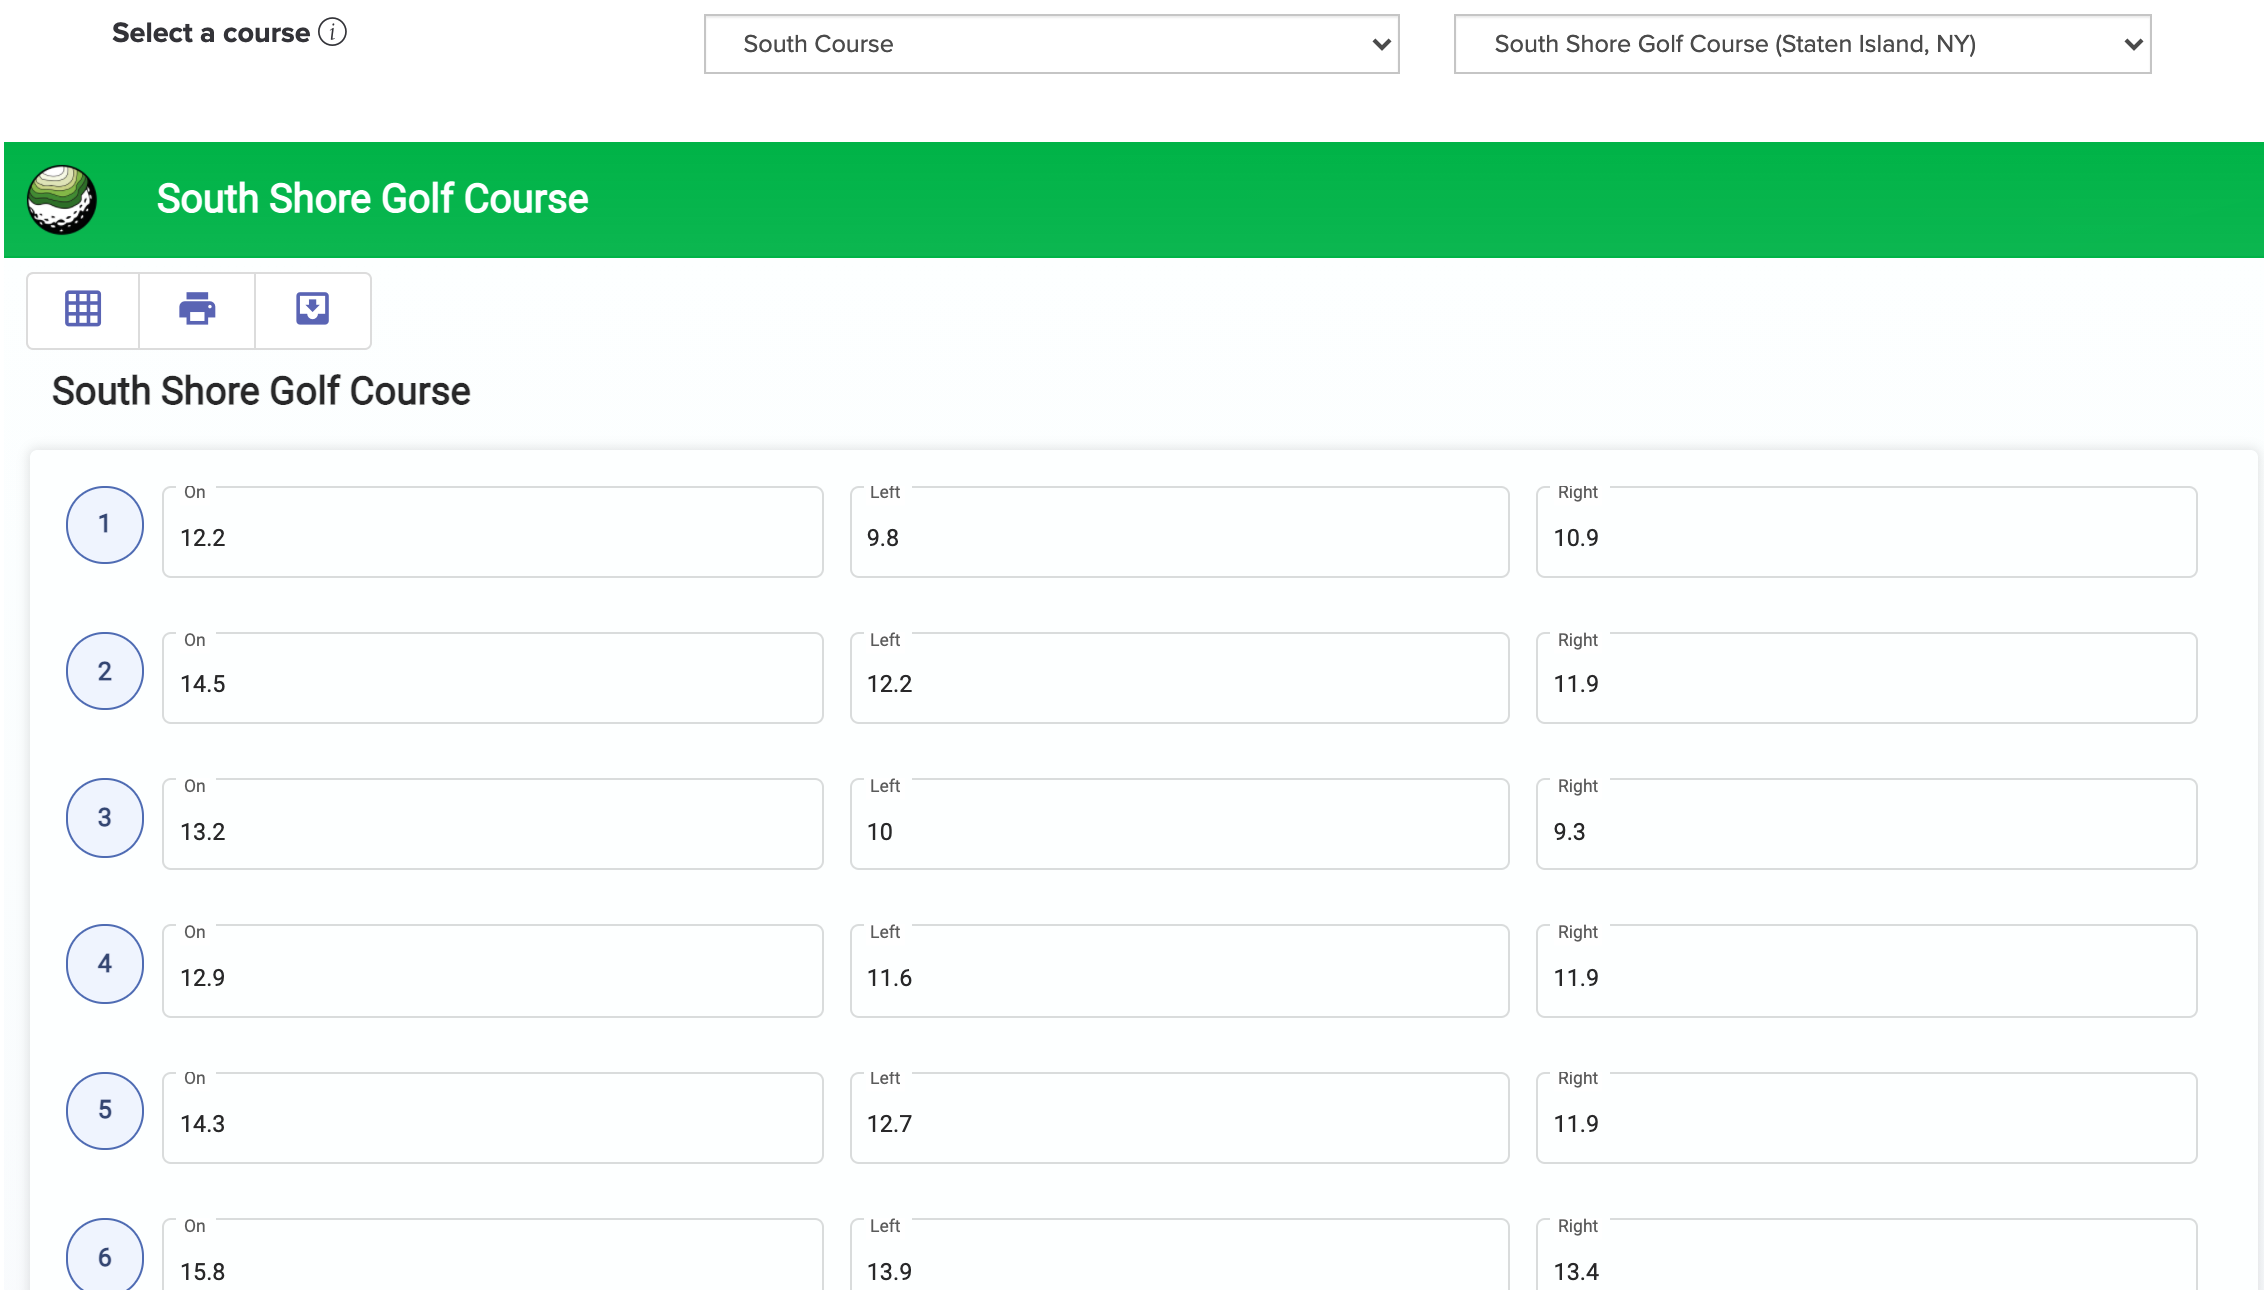2264x1290 pixels.
Task: Click the Select a course label
Action: 211,33
